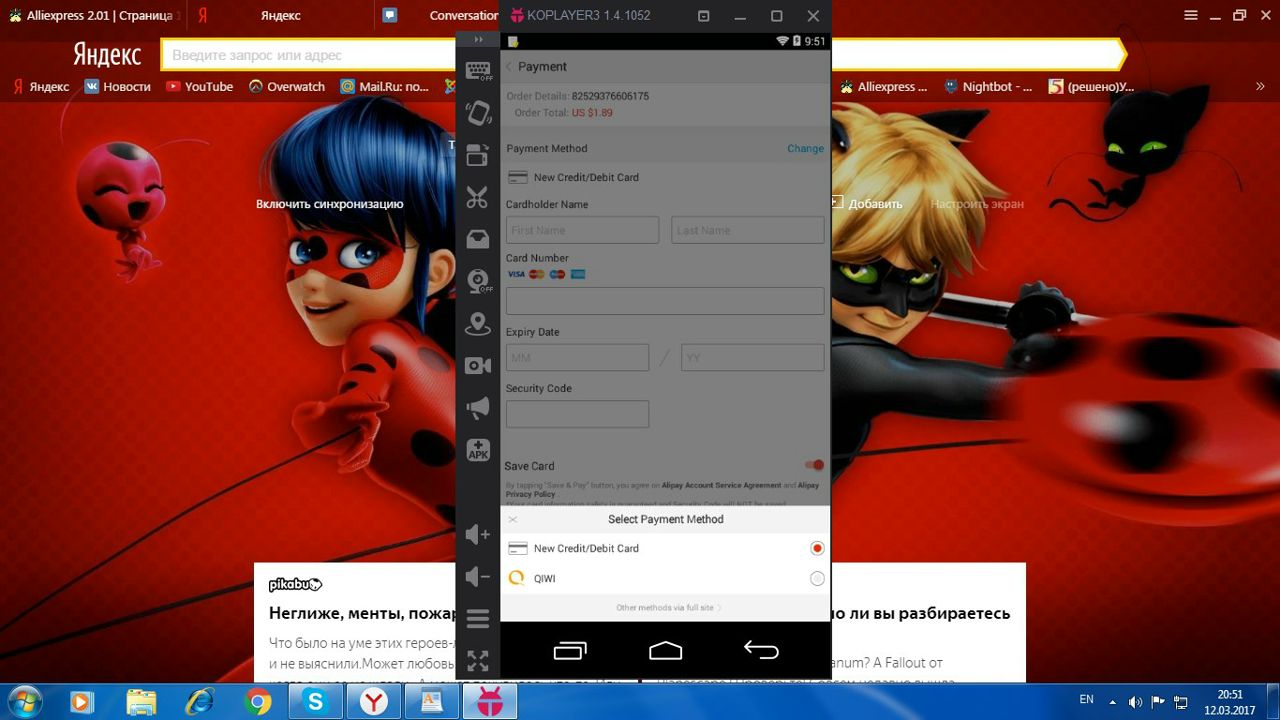
Task: Switch to the Aliexpress 2.01 browser tab
Action: 91,15
